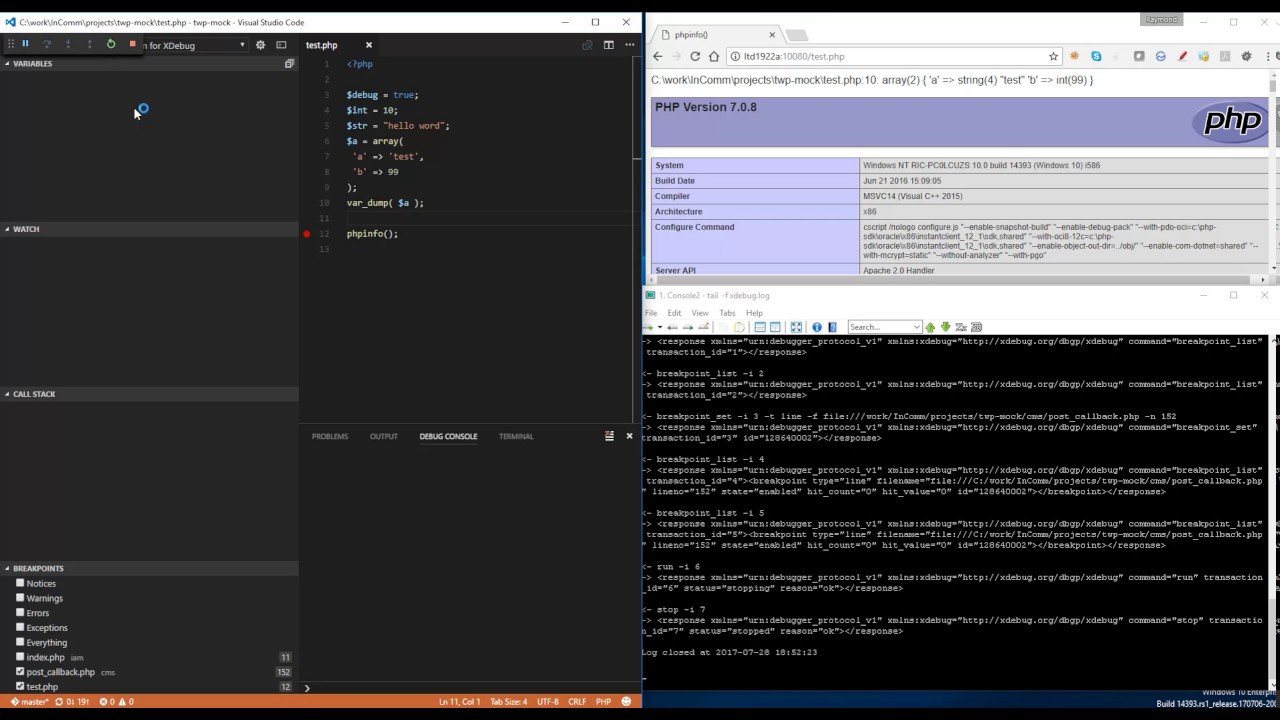Restart the debug session
The width and height of the screenshot is (1280, 720).
[x=111, y=44]
